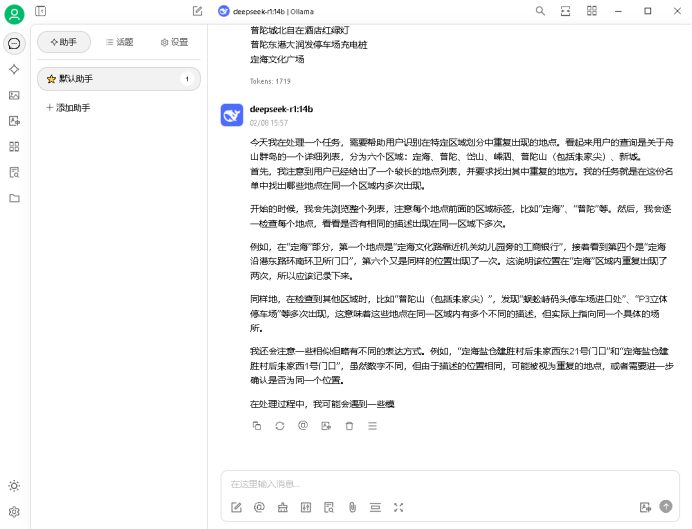692x529 pixels.
Task: Click the Tokens: 1719 label
Action: (x=270, y=81)
